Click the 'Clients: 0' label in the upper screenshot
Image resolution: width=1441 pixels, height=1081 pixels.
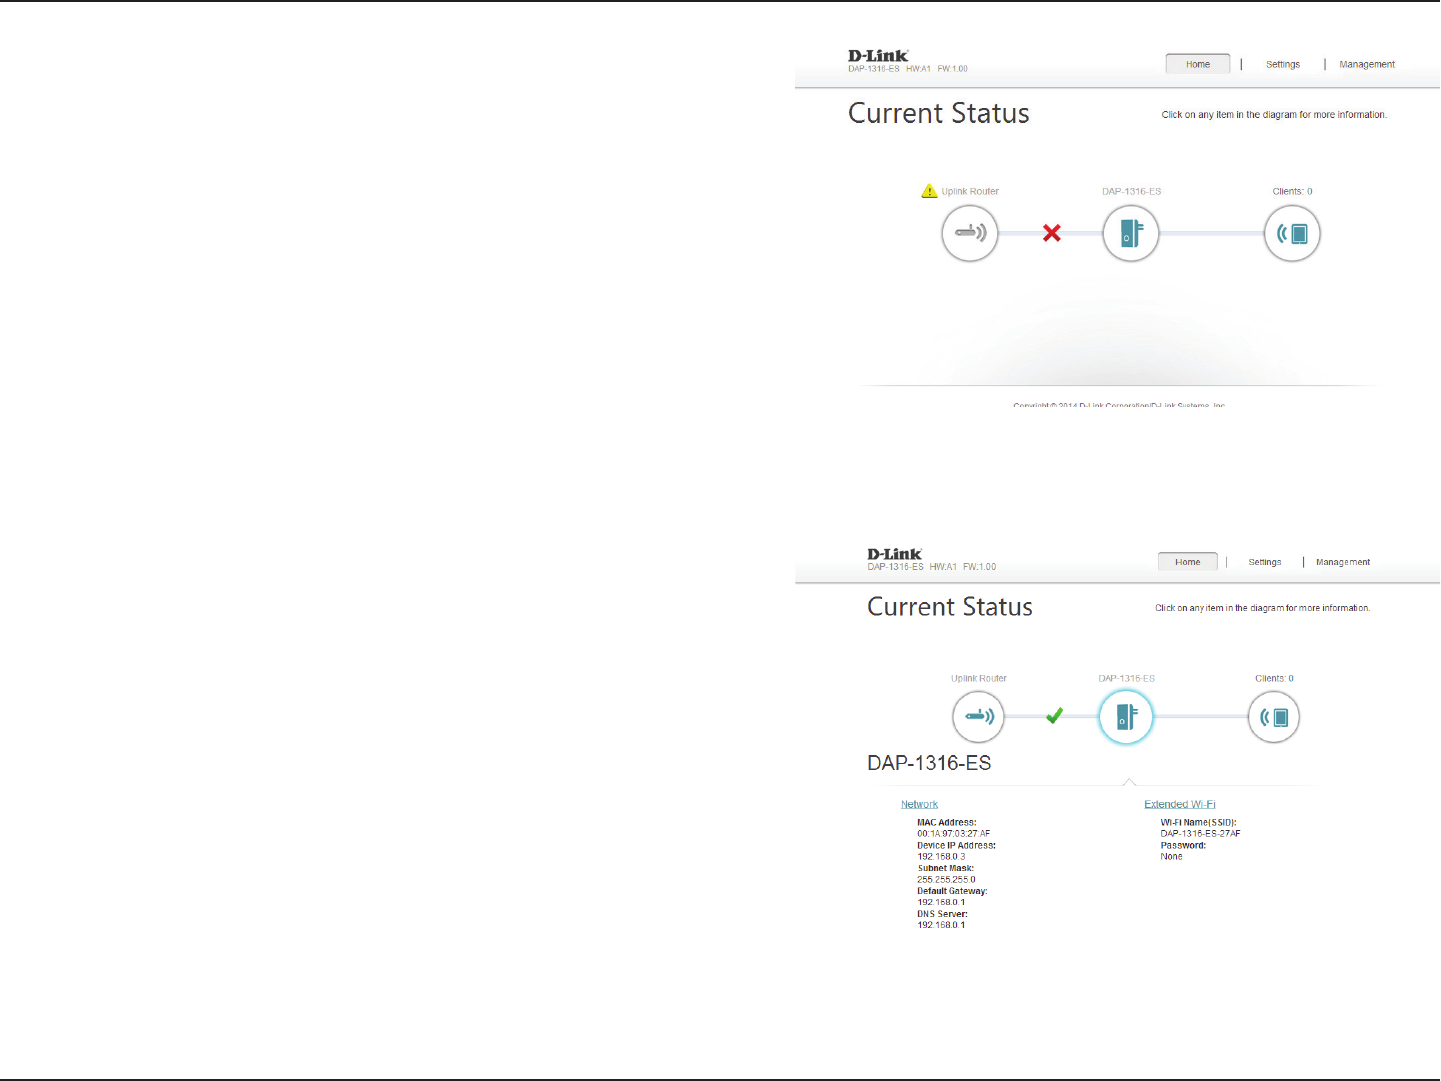[1292, 191]
